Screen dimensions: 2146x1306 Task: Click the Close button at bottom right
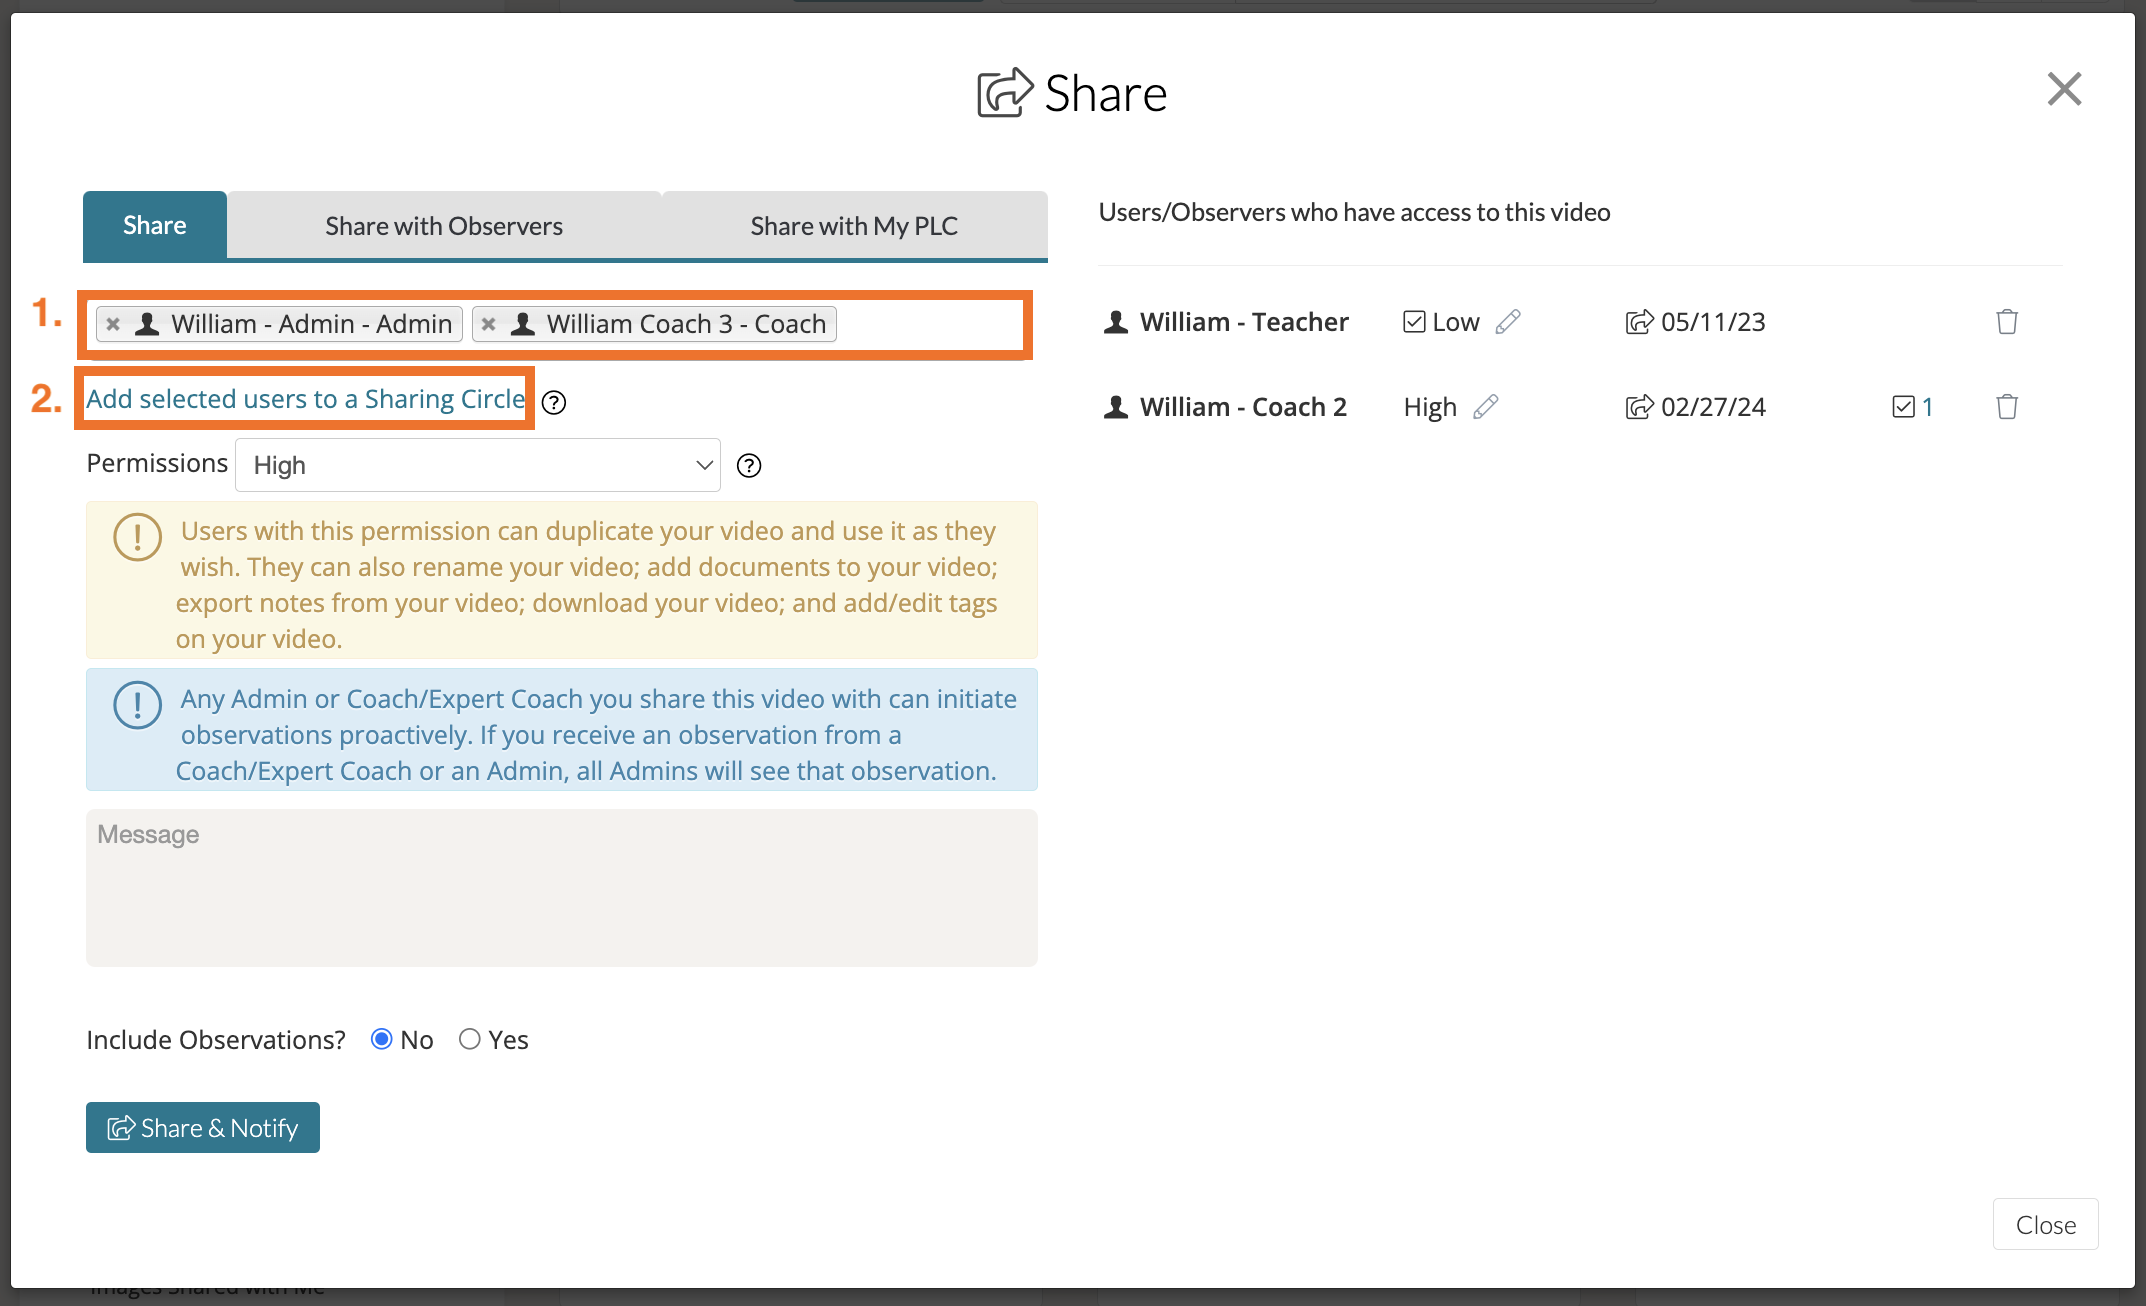click(2045, 1224)
